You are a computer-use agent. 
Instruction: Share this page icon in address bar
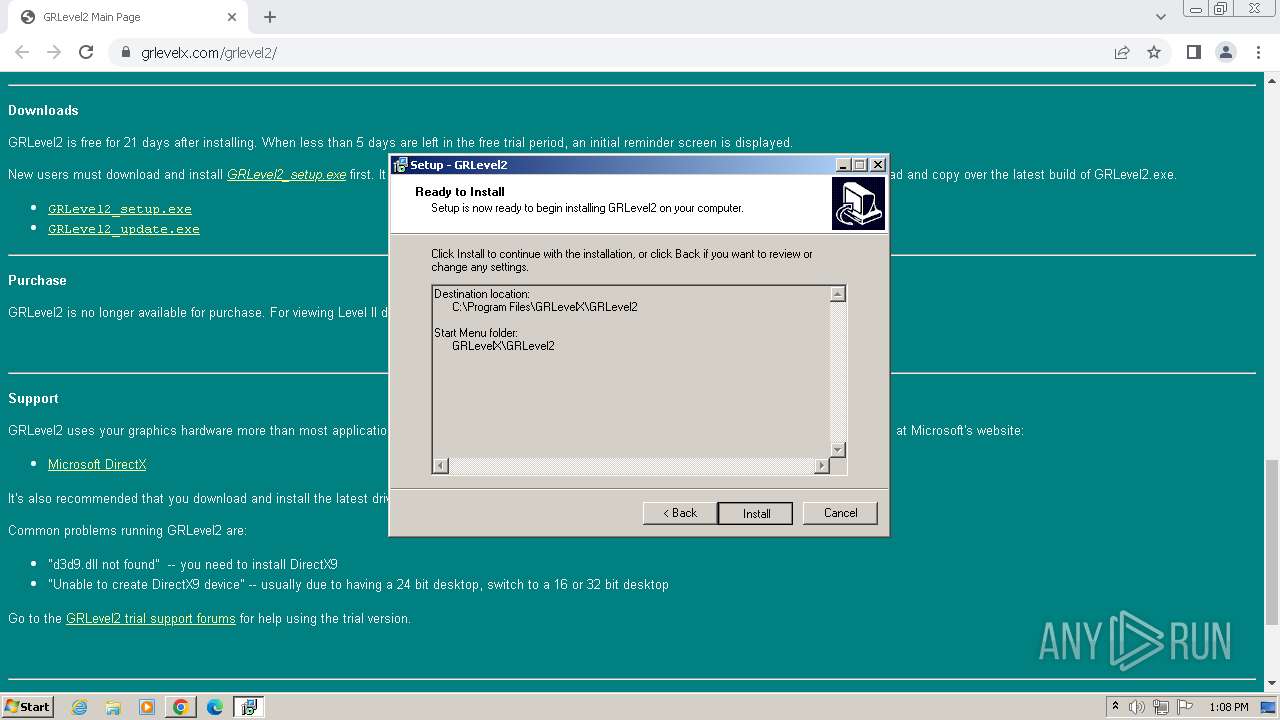point(1122,52)
